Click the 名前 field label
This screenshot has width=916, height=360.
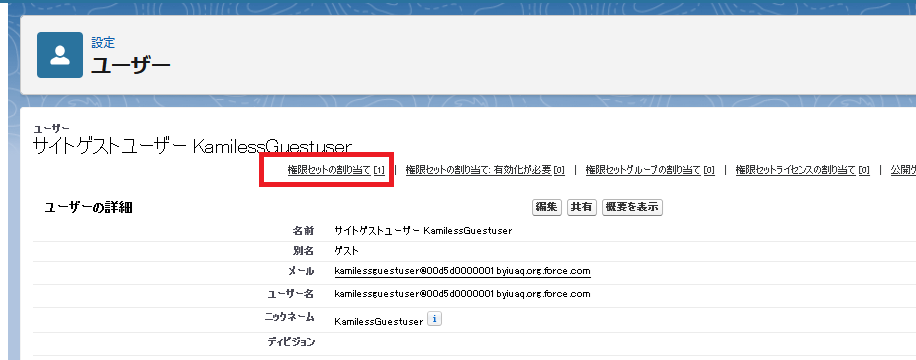tap(303, 230)
